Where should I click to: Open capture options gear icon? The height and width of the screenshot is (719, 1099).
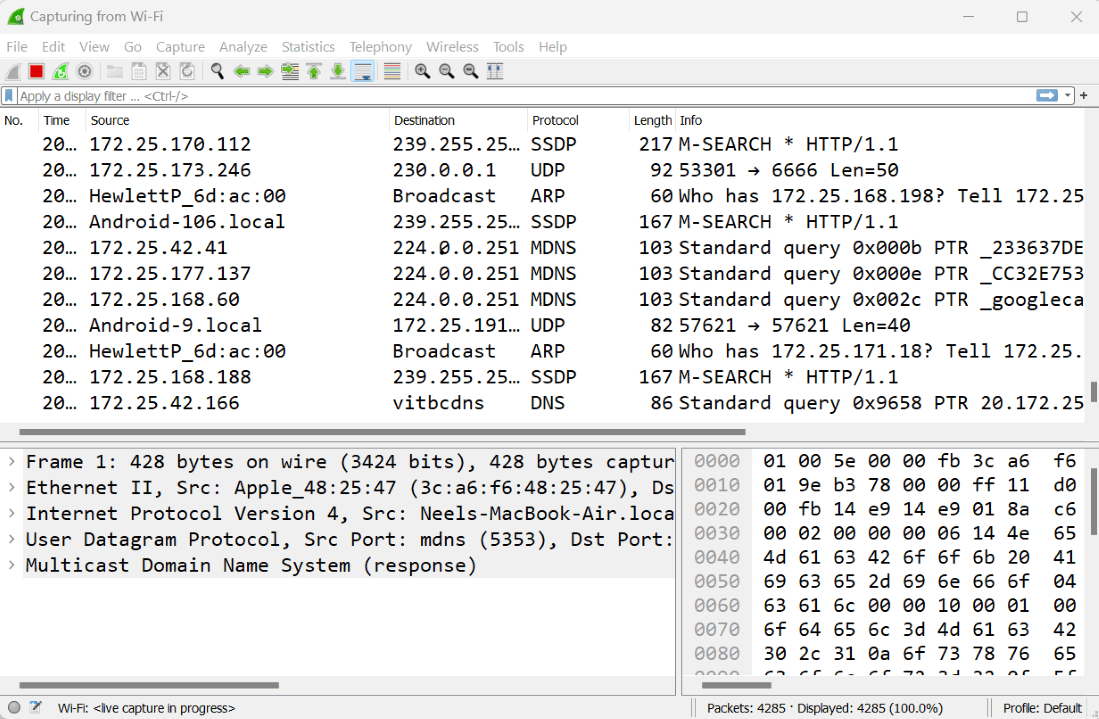pyautogui.click(x=85, y=71)
